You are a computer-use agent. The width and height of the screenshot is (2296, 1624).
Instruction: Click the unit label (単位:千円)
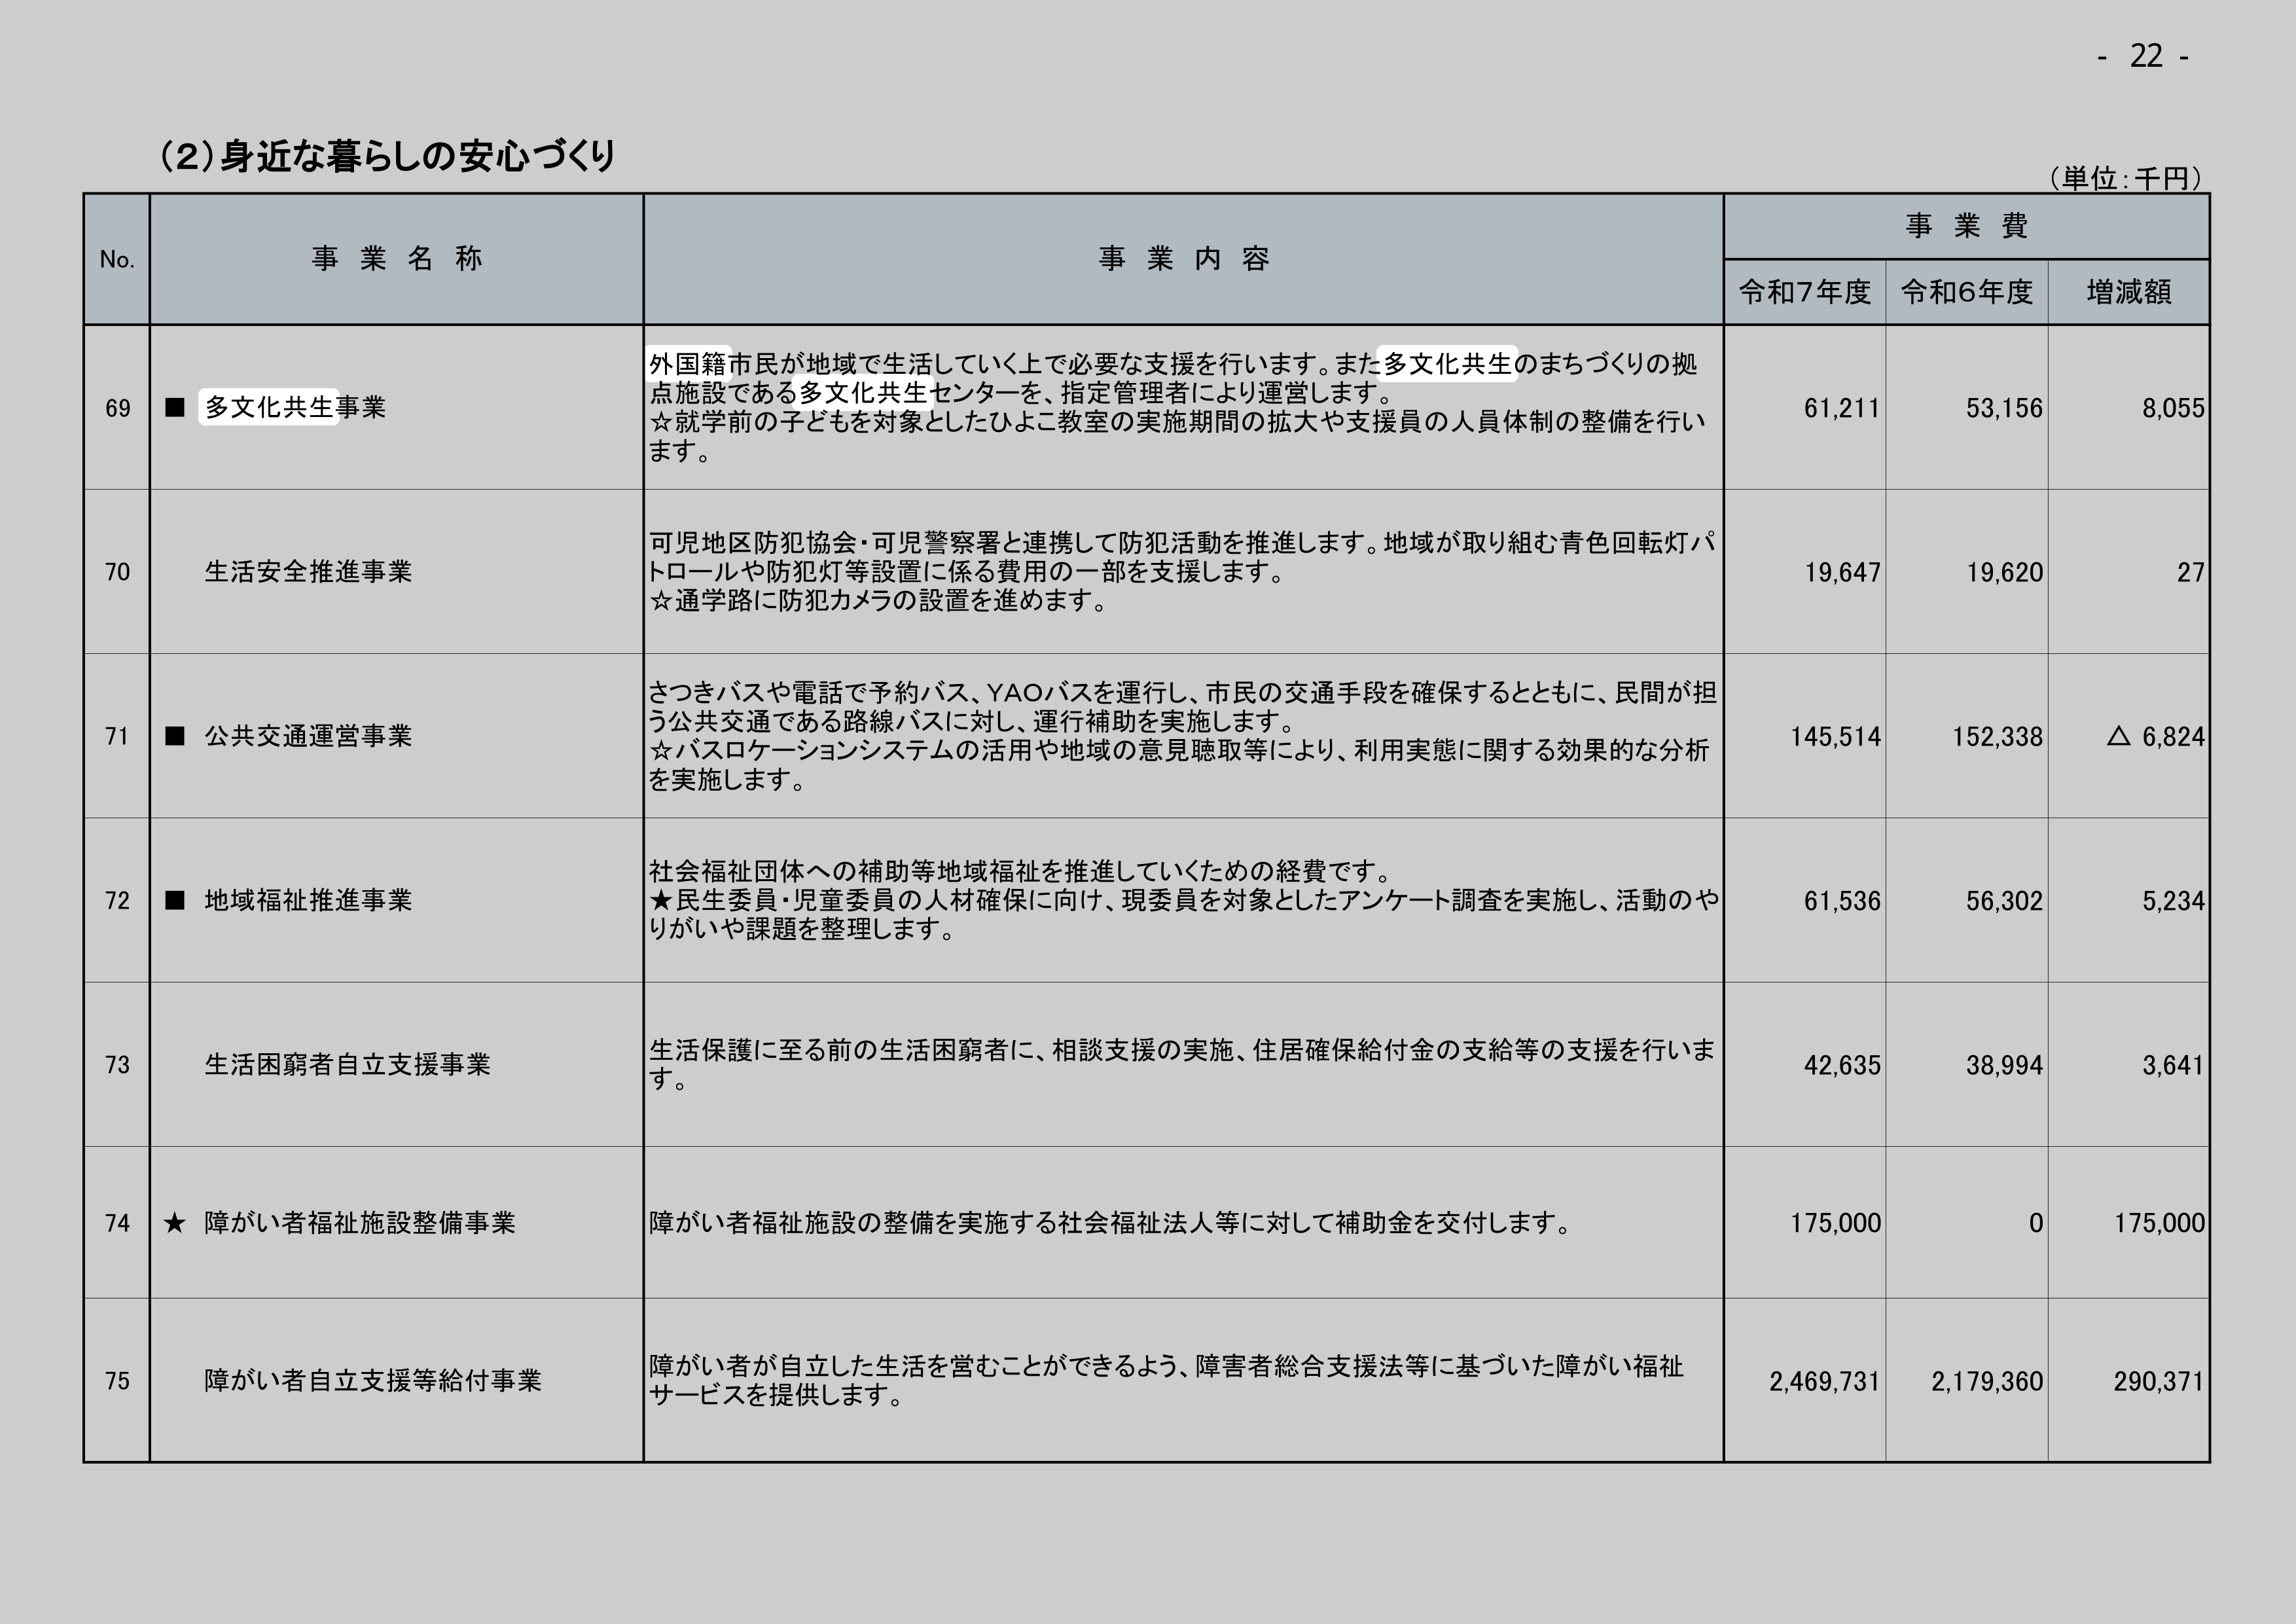coord(2125,179)
